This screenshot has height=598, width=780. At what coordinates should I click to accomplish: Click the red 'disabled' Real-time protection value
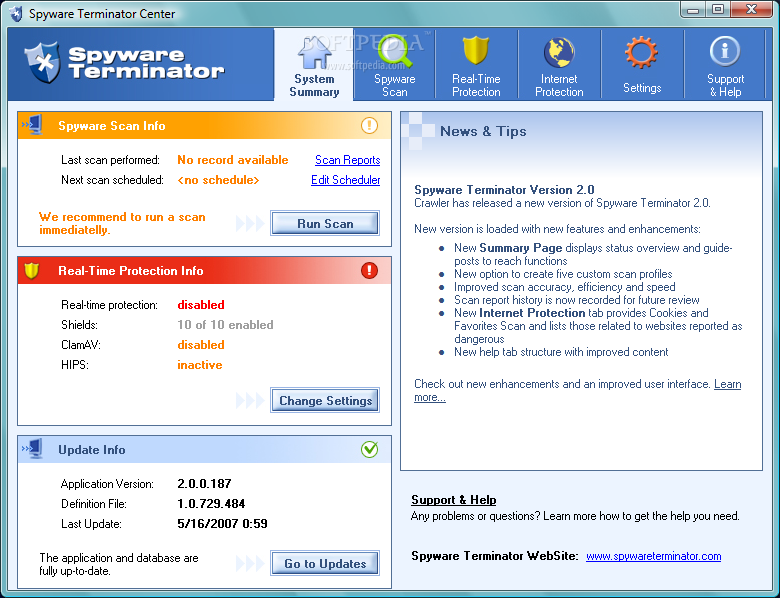pos(201,304)
